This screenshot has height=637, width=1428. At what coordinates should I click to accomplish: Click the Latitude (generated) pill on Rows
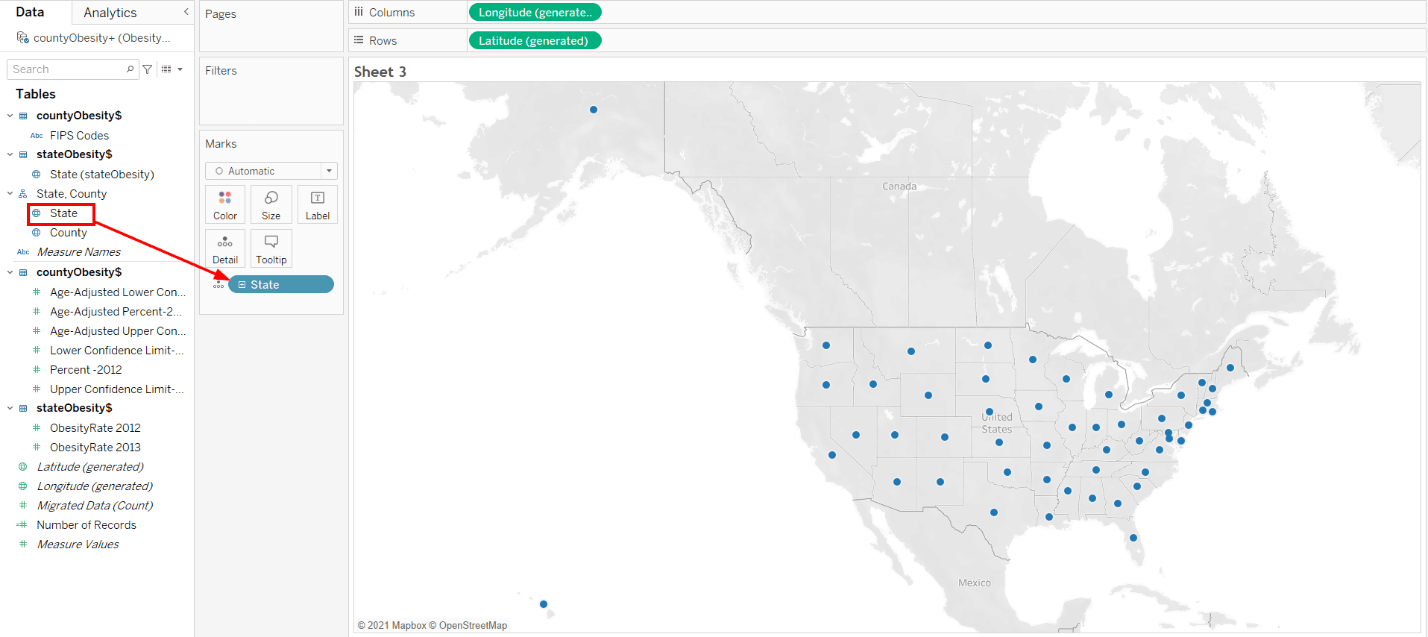(535, 40)
